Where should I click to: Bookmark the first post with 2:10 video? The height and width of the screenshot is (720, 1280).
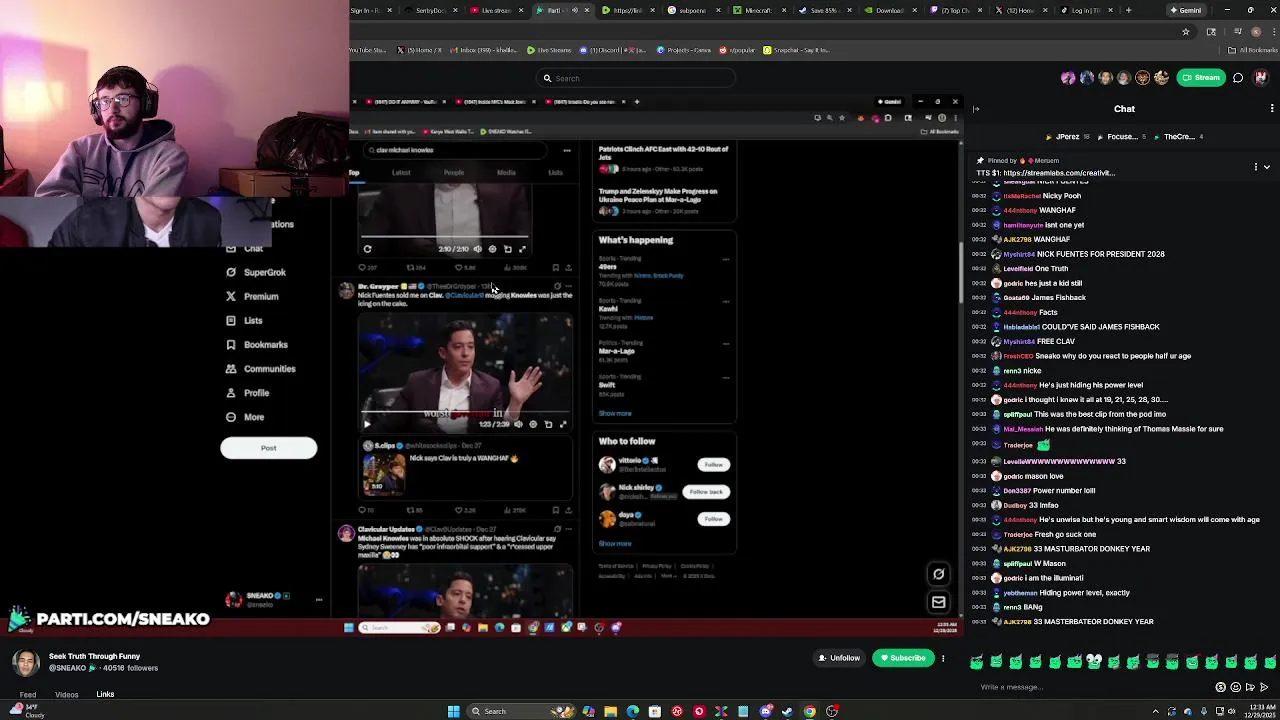[x=556, y=268]
